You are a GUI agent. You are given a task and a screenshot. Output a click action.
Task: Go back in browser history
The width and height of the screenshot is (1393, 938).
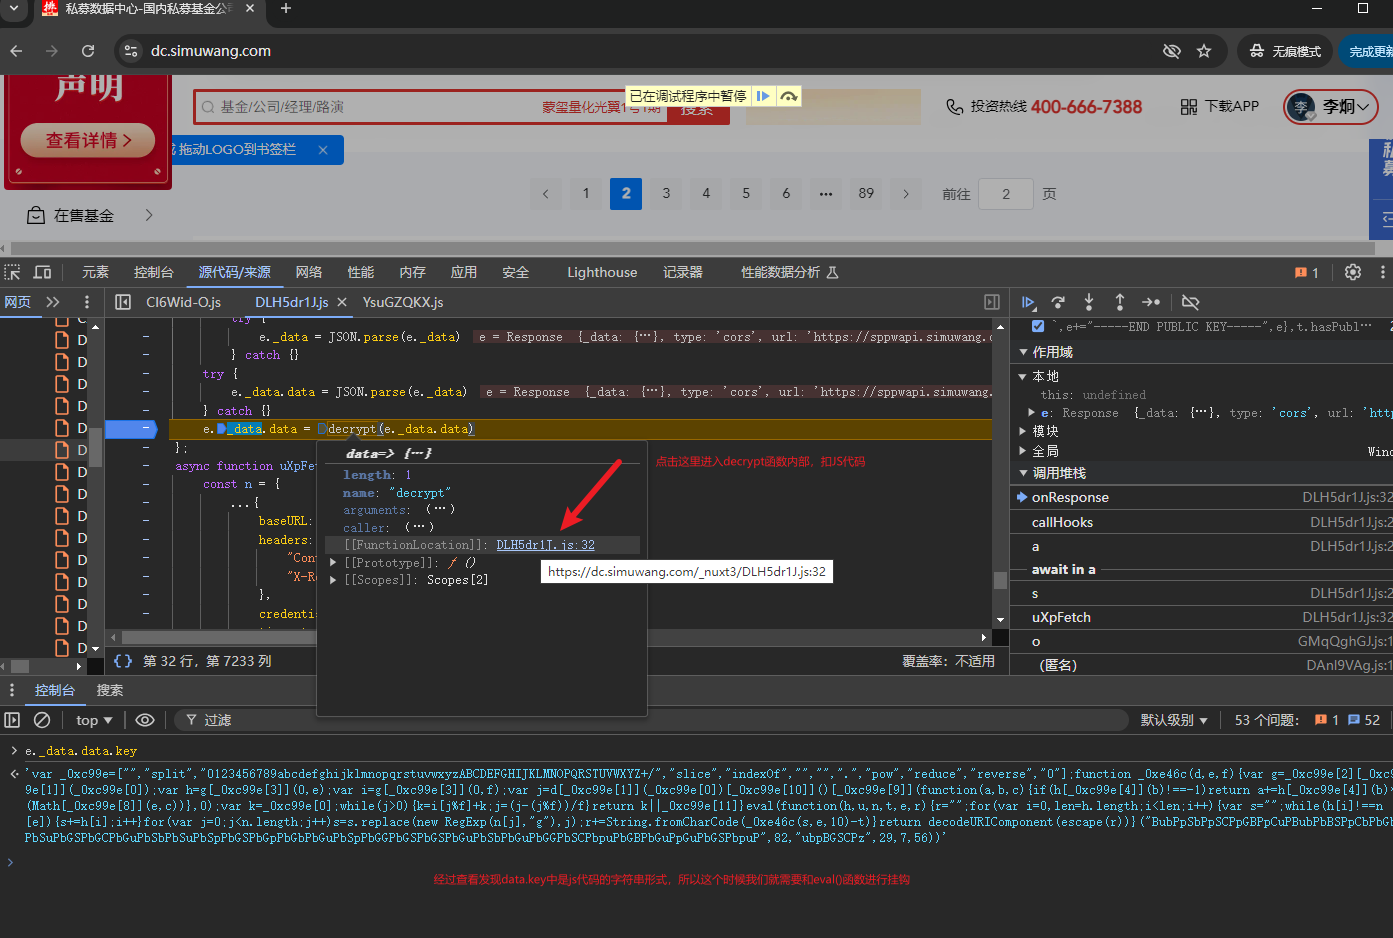[x=16, y=51]
